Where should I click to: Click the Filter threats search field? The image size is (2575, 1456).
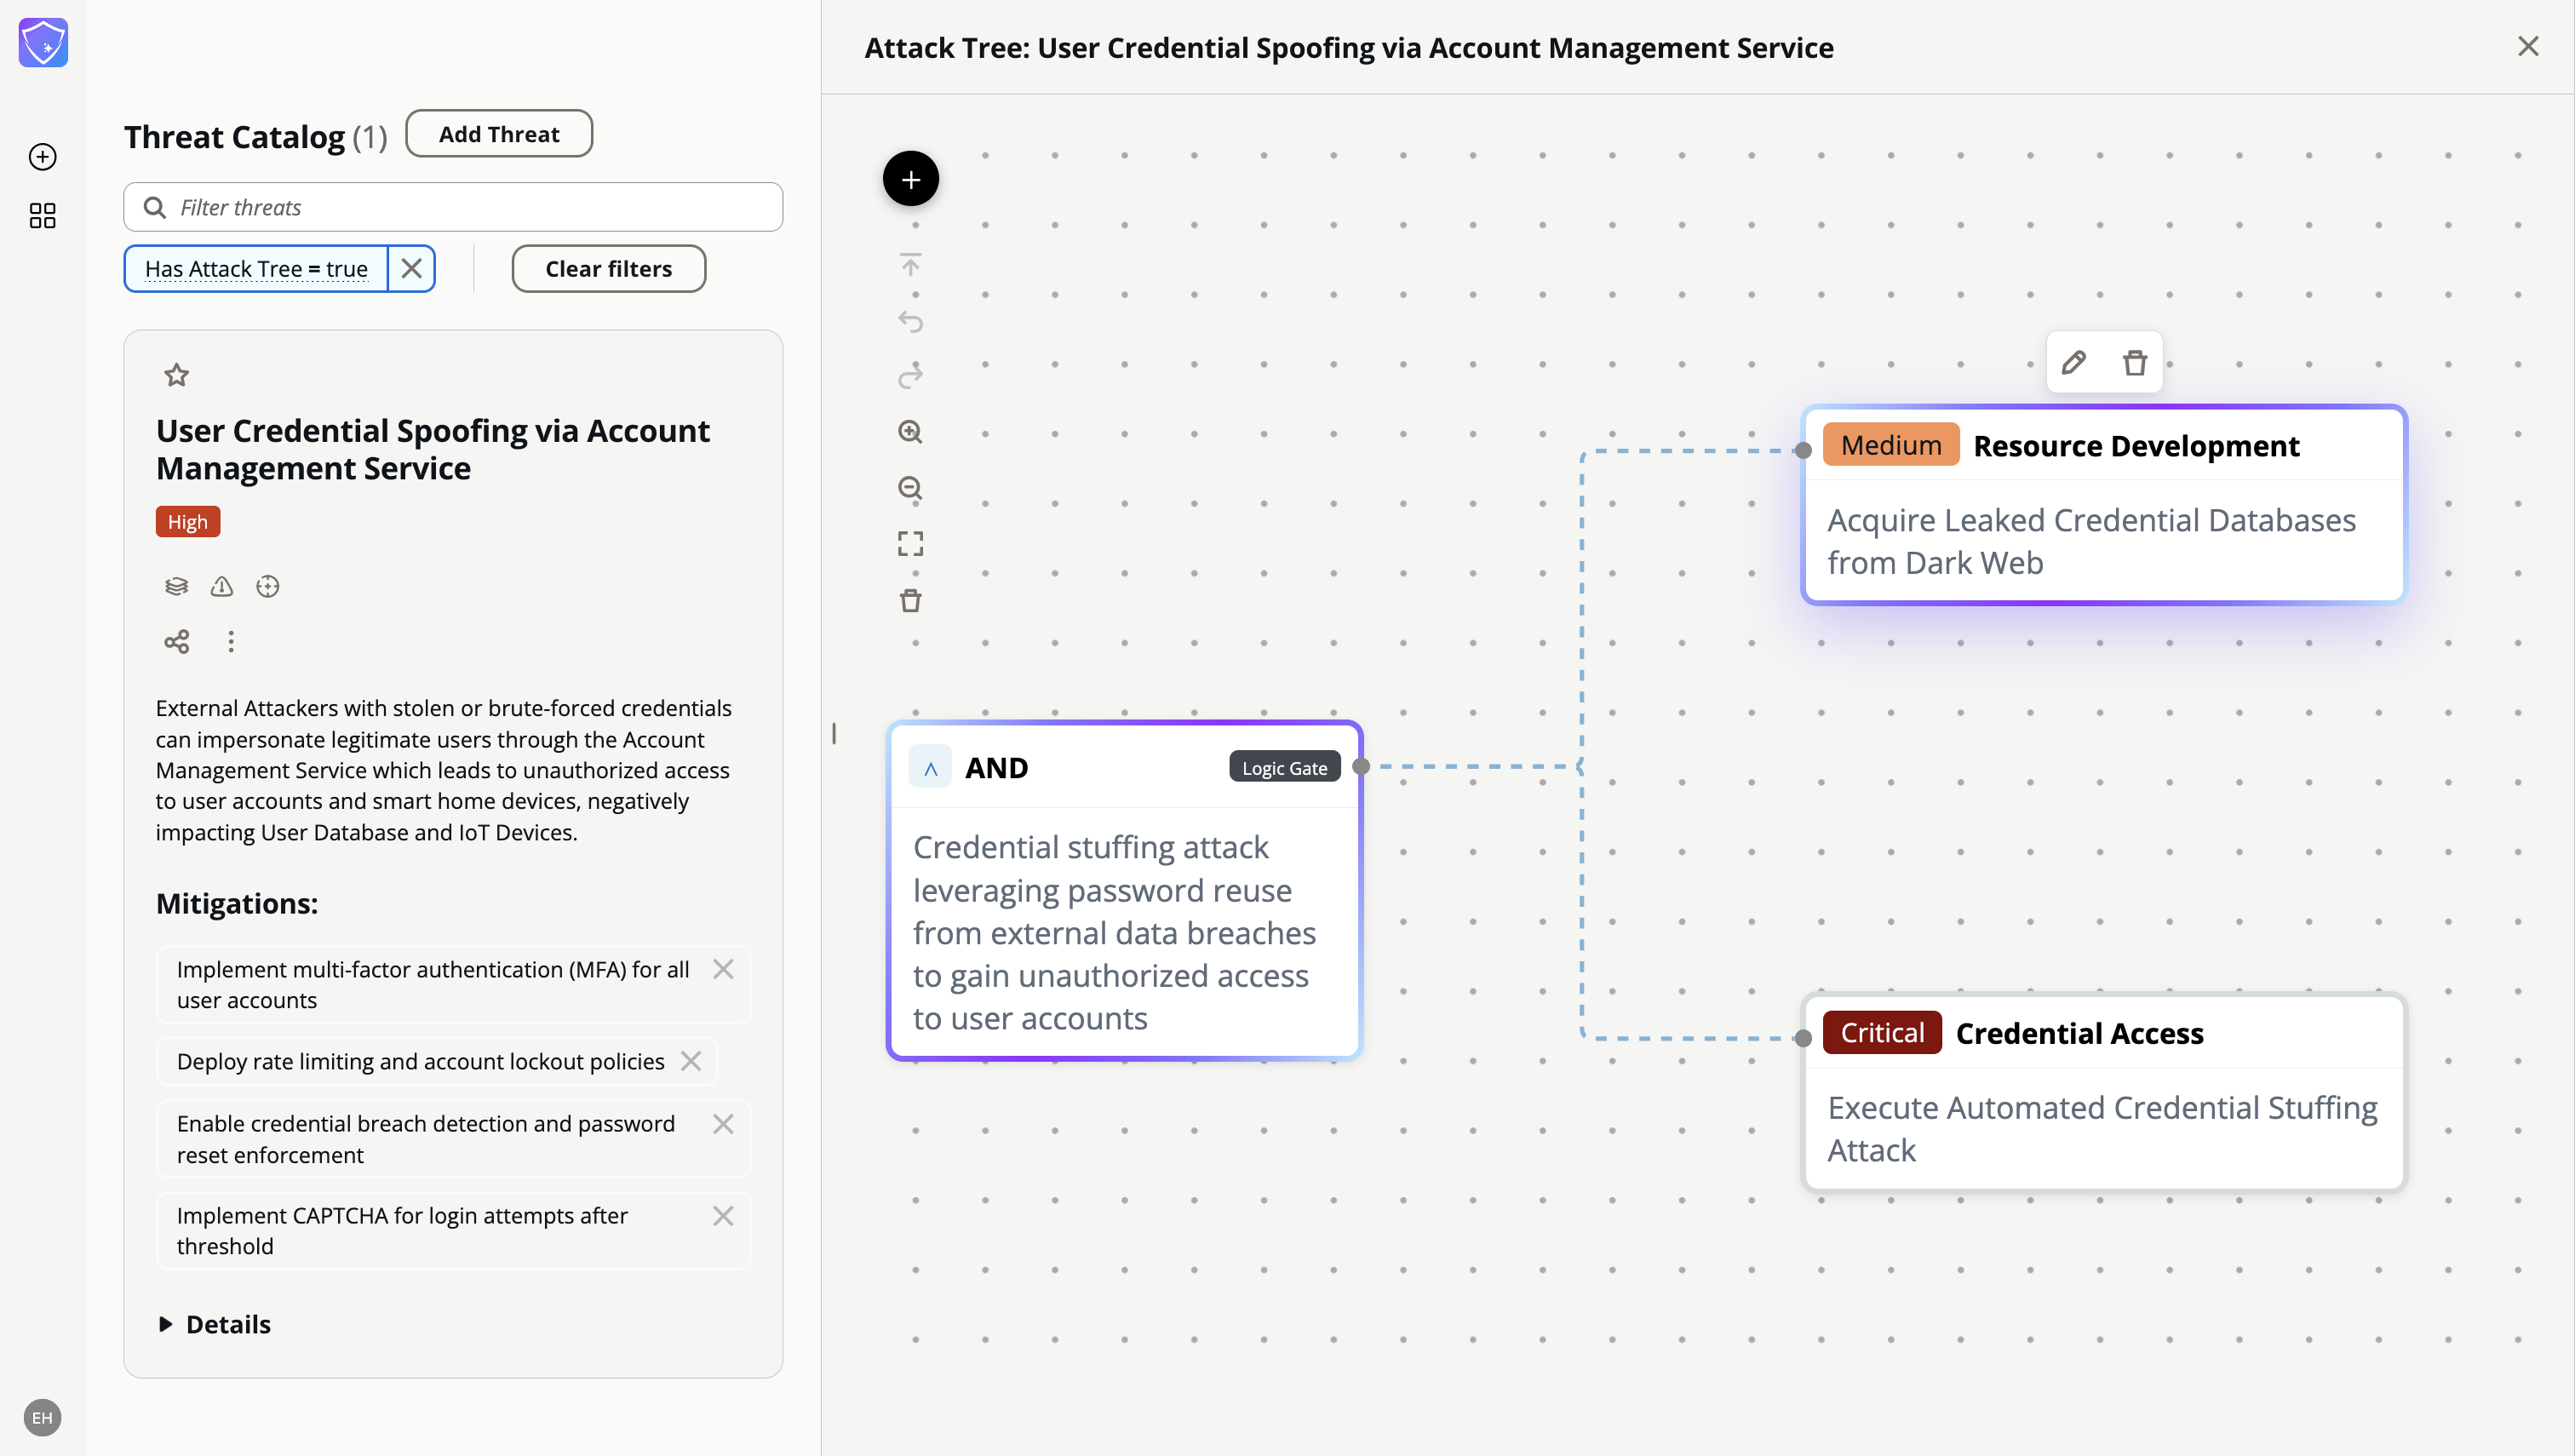(453, 207)
